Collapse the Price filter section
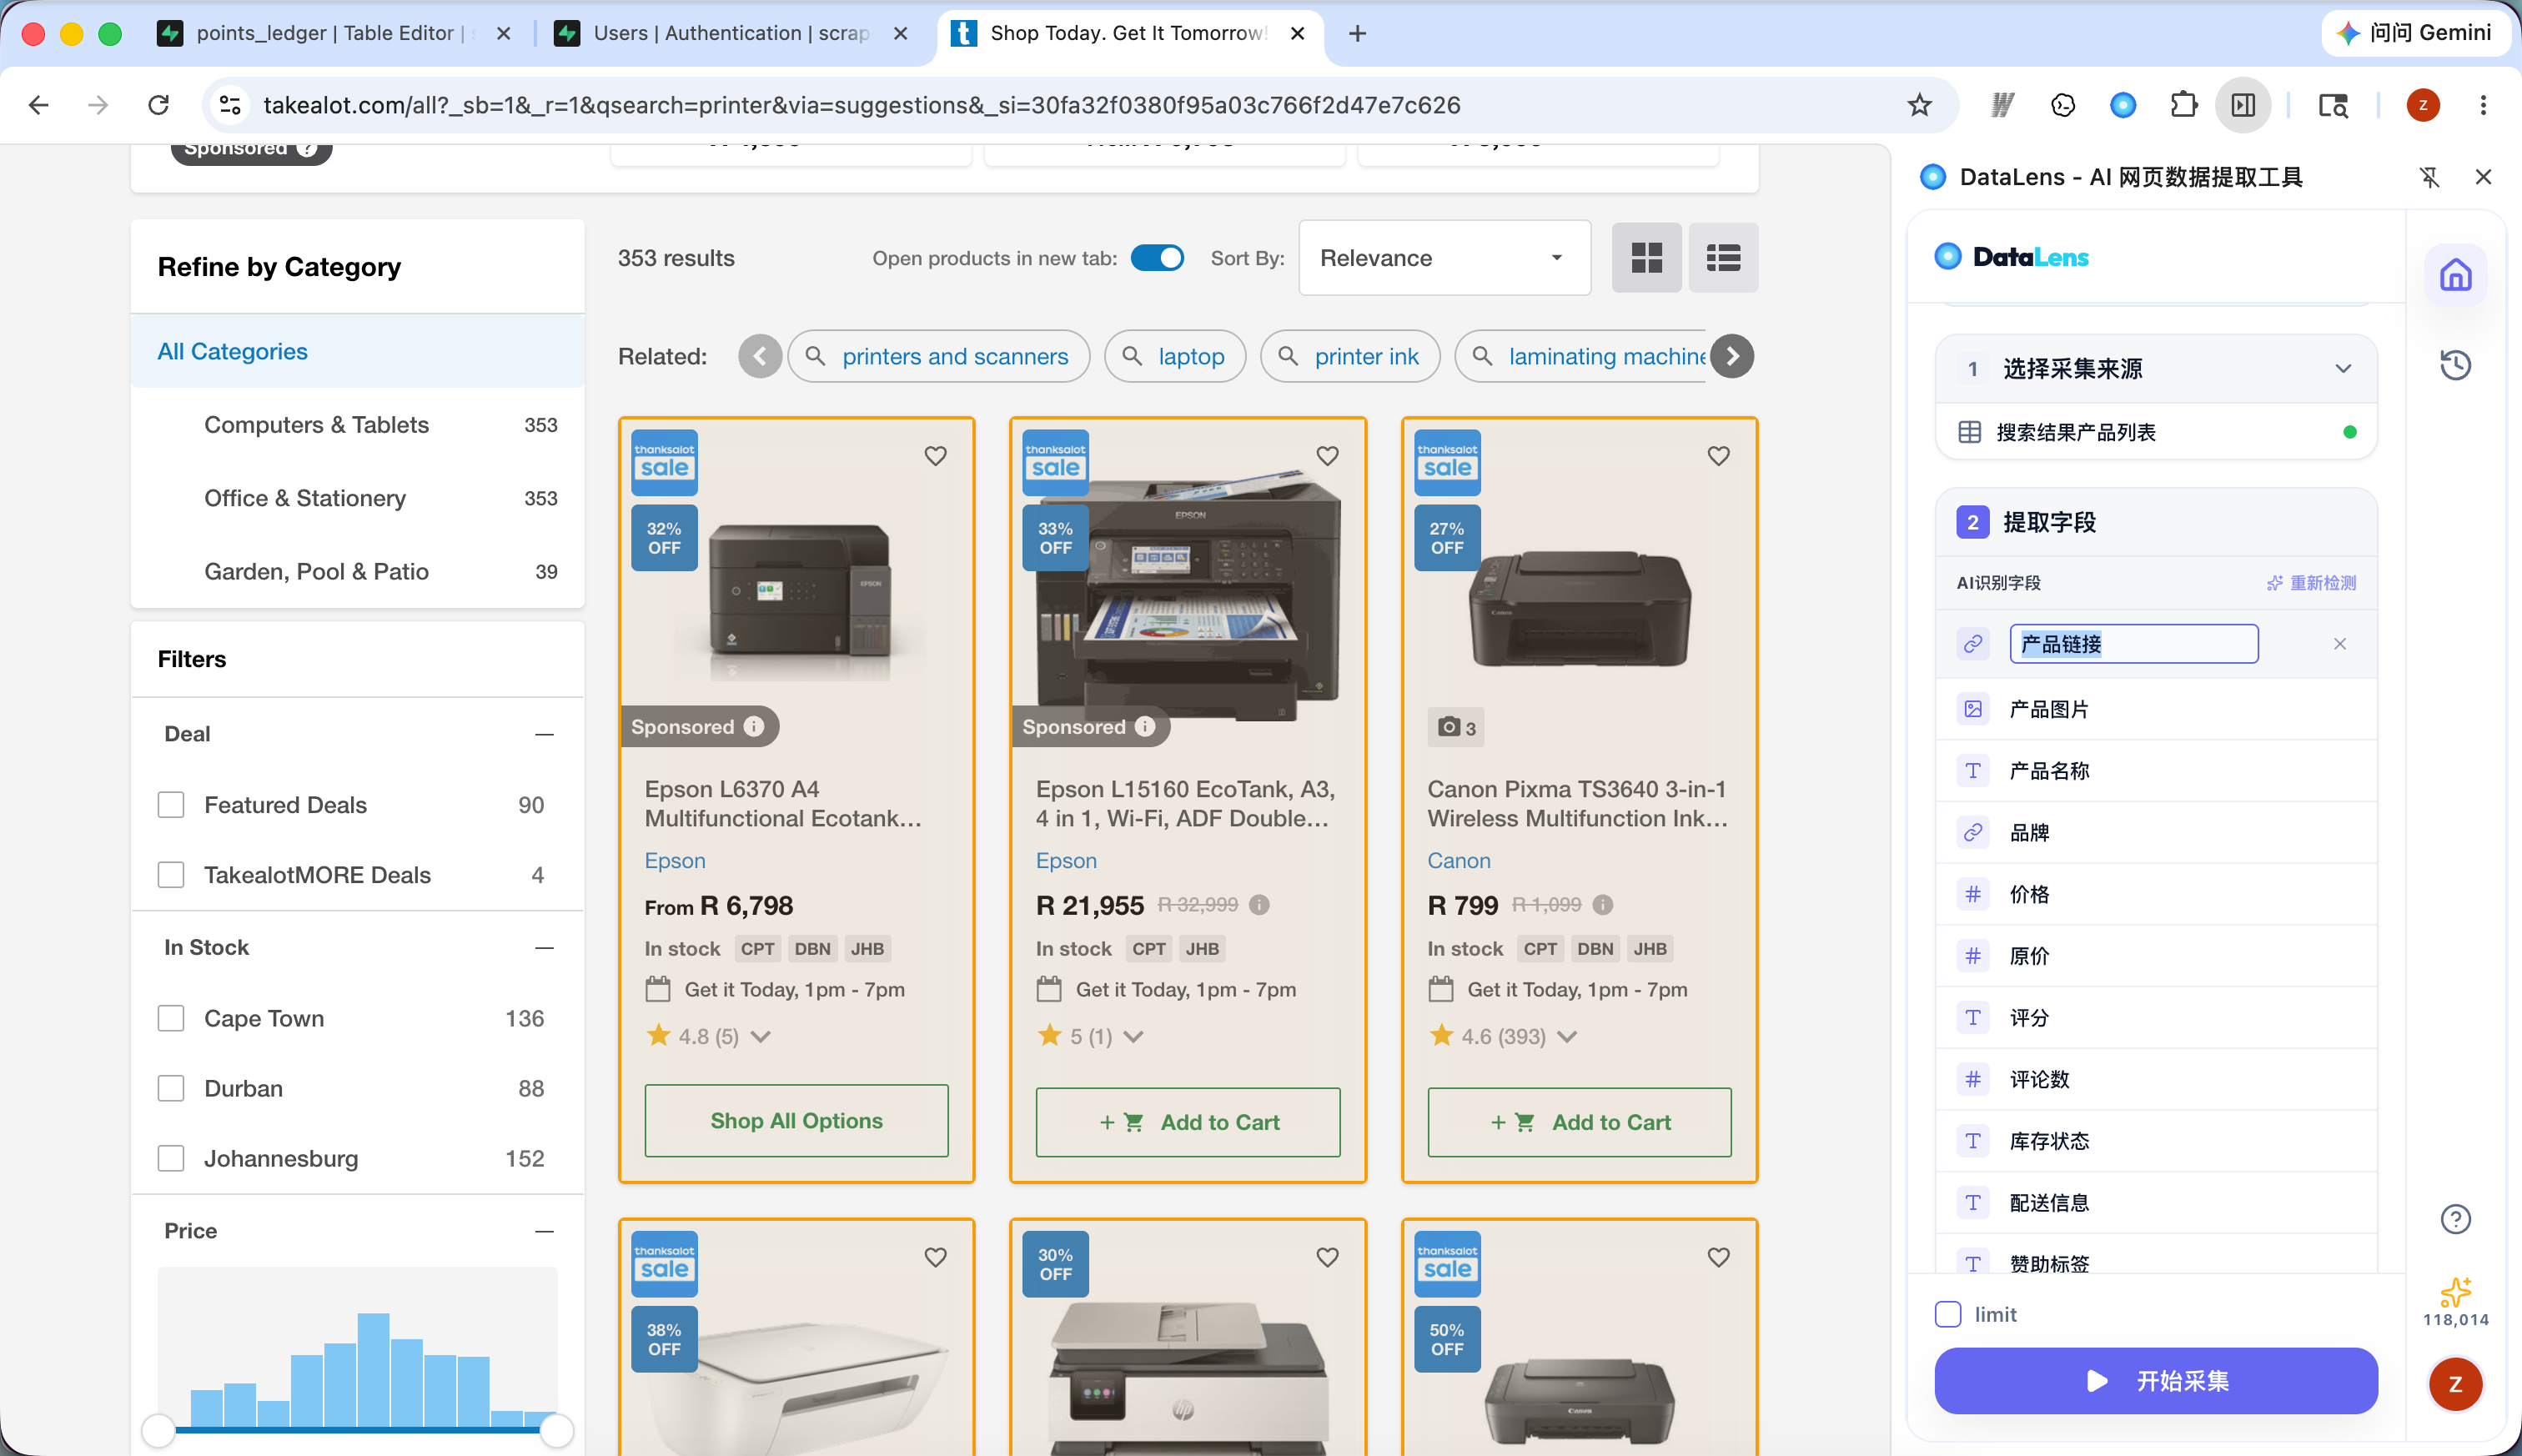Viewport: 2522px width, 1456px height. tap(544, 1231)
